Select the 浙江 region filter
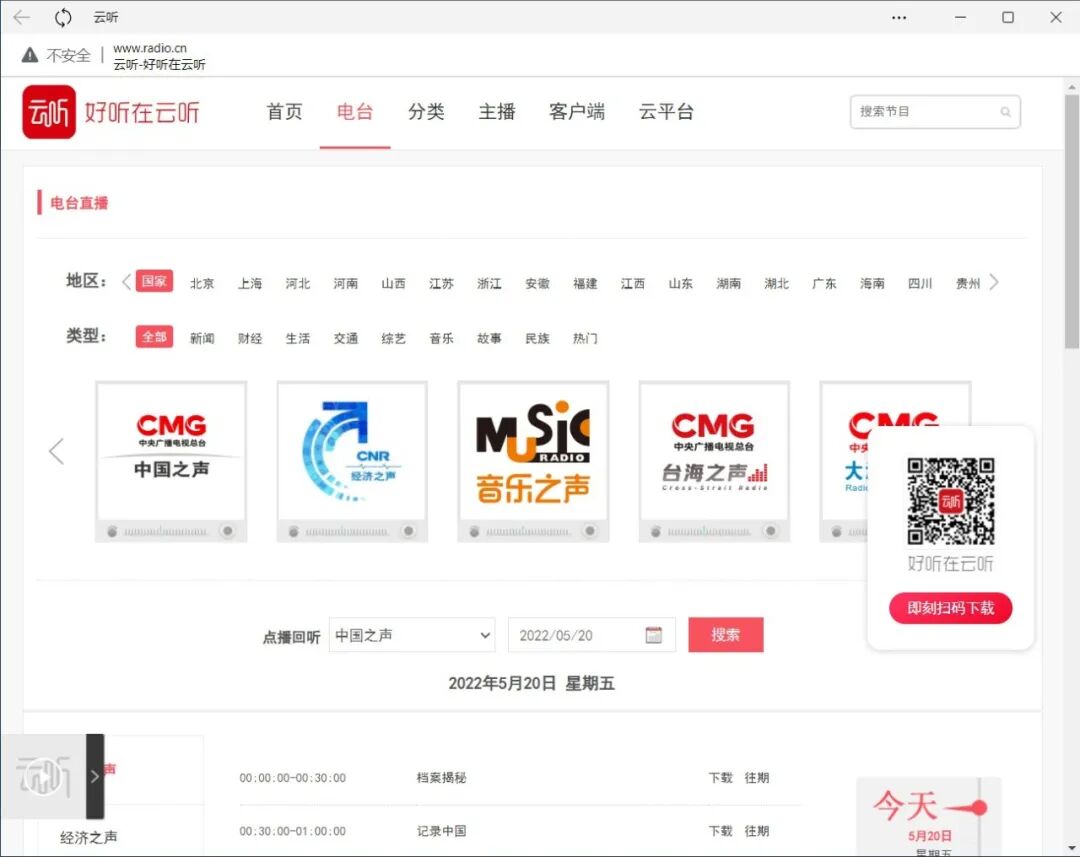Viewport: 1080px width, 857px height. click(489, 283)
